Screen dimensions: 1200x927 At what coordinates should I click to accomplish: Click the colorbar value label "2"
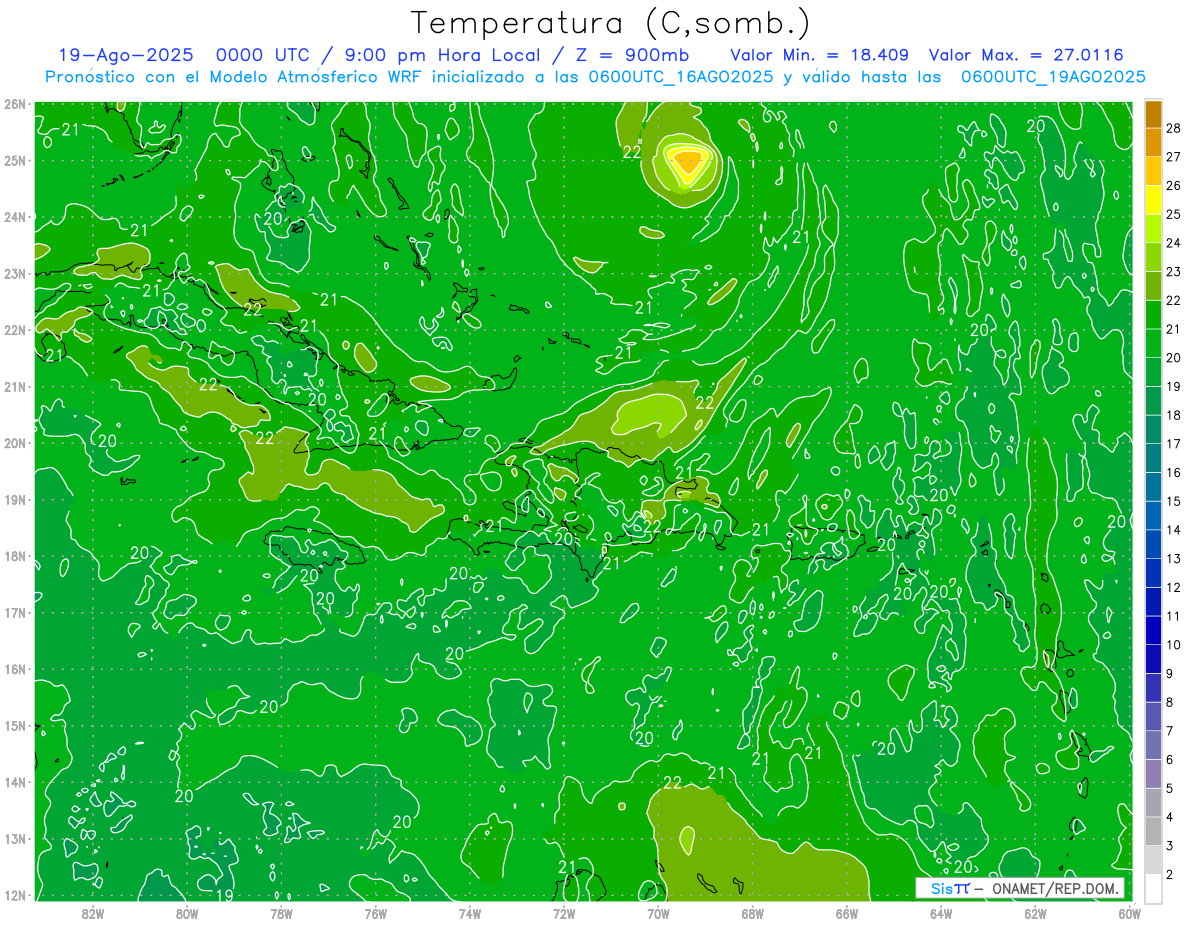(1170, 875)
